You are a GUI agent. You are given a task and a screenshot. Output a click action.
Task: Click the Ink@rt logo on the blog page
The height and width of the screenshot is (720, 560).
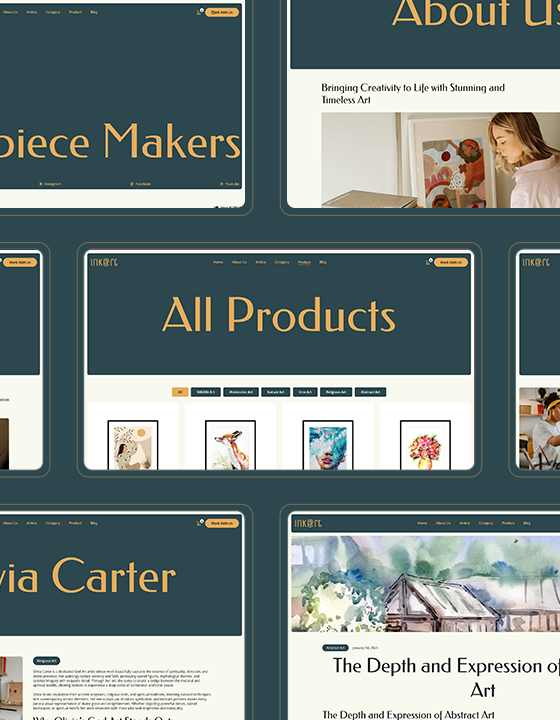pos(308,523)
